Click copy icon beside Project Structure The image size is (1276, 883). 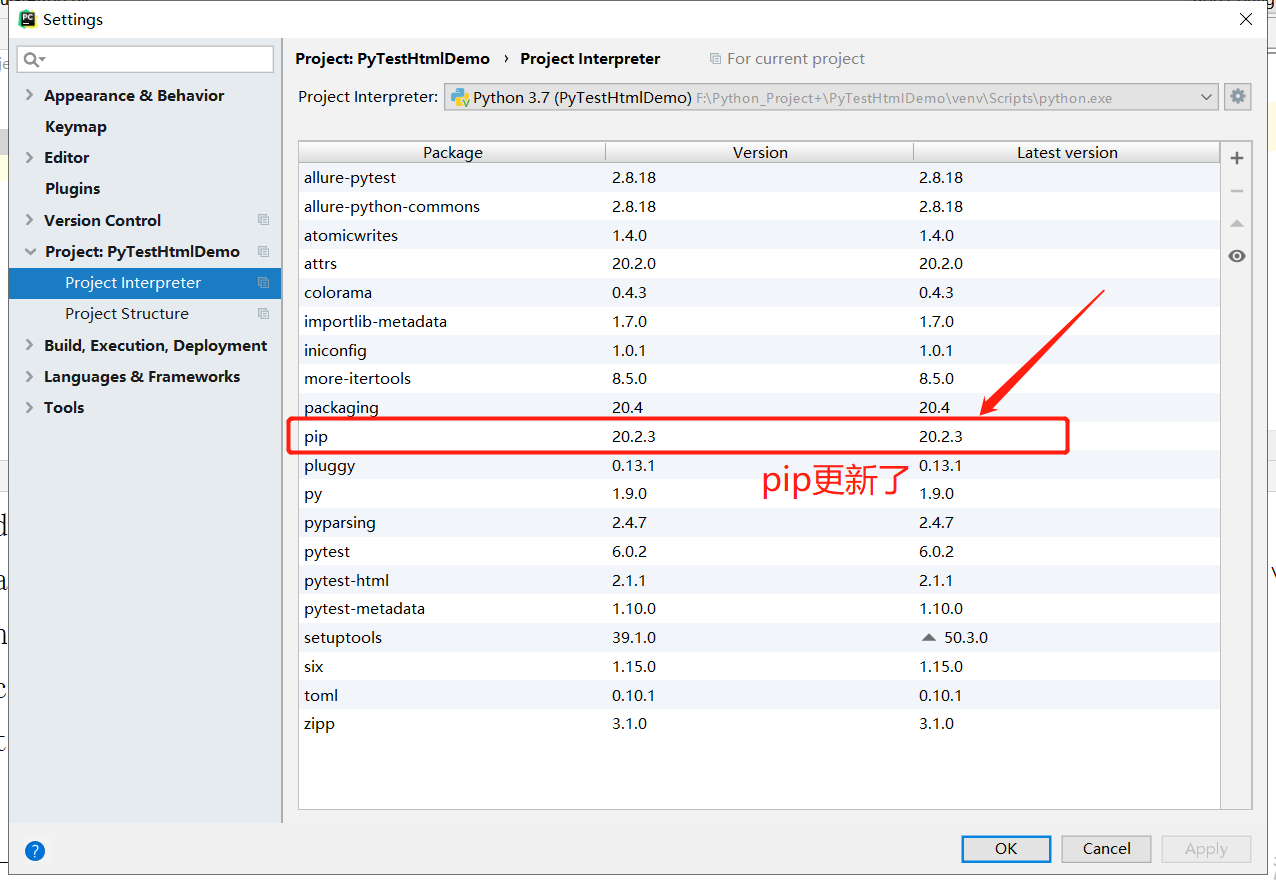point(263,314)
